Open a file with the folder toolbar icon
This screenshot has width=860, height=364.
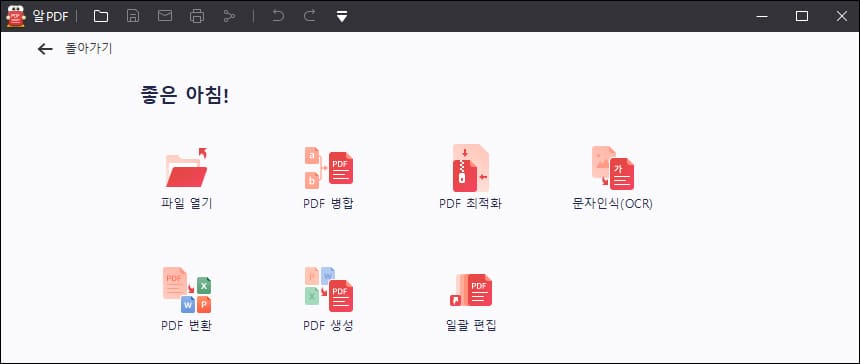point(100,16)
